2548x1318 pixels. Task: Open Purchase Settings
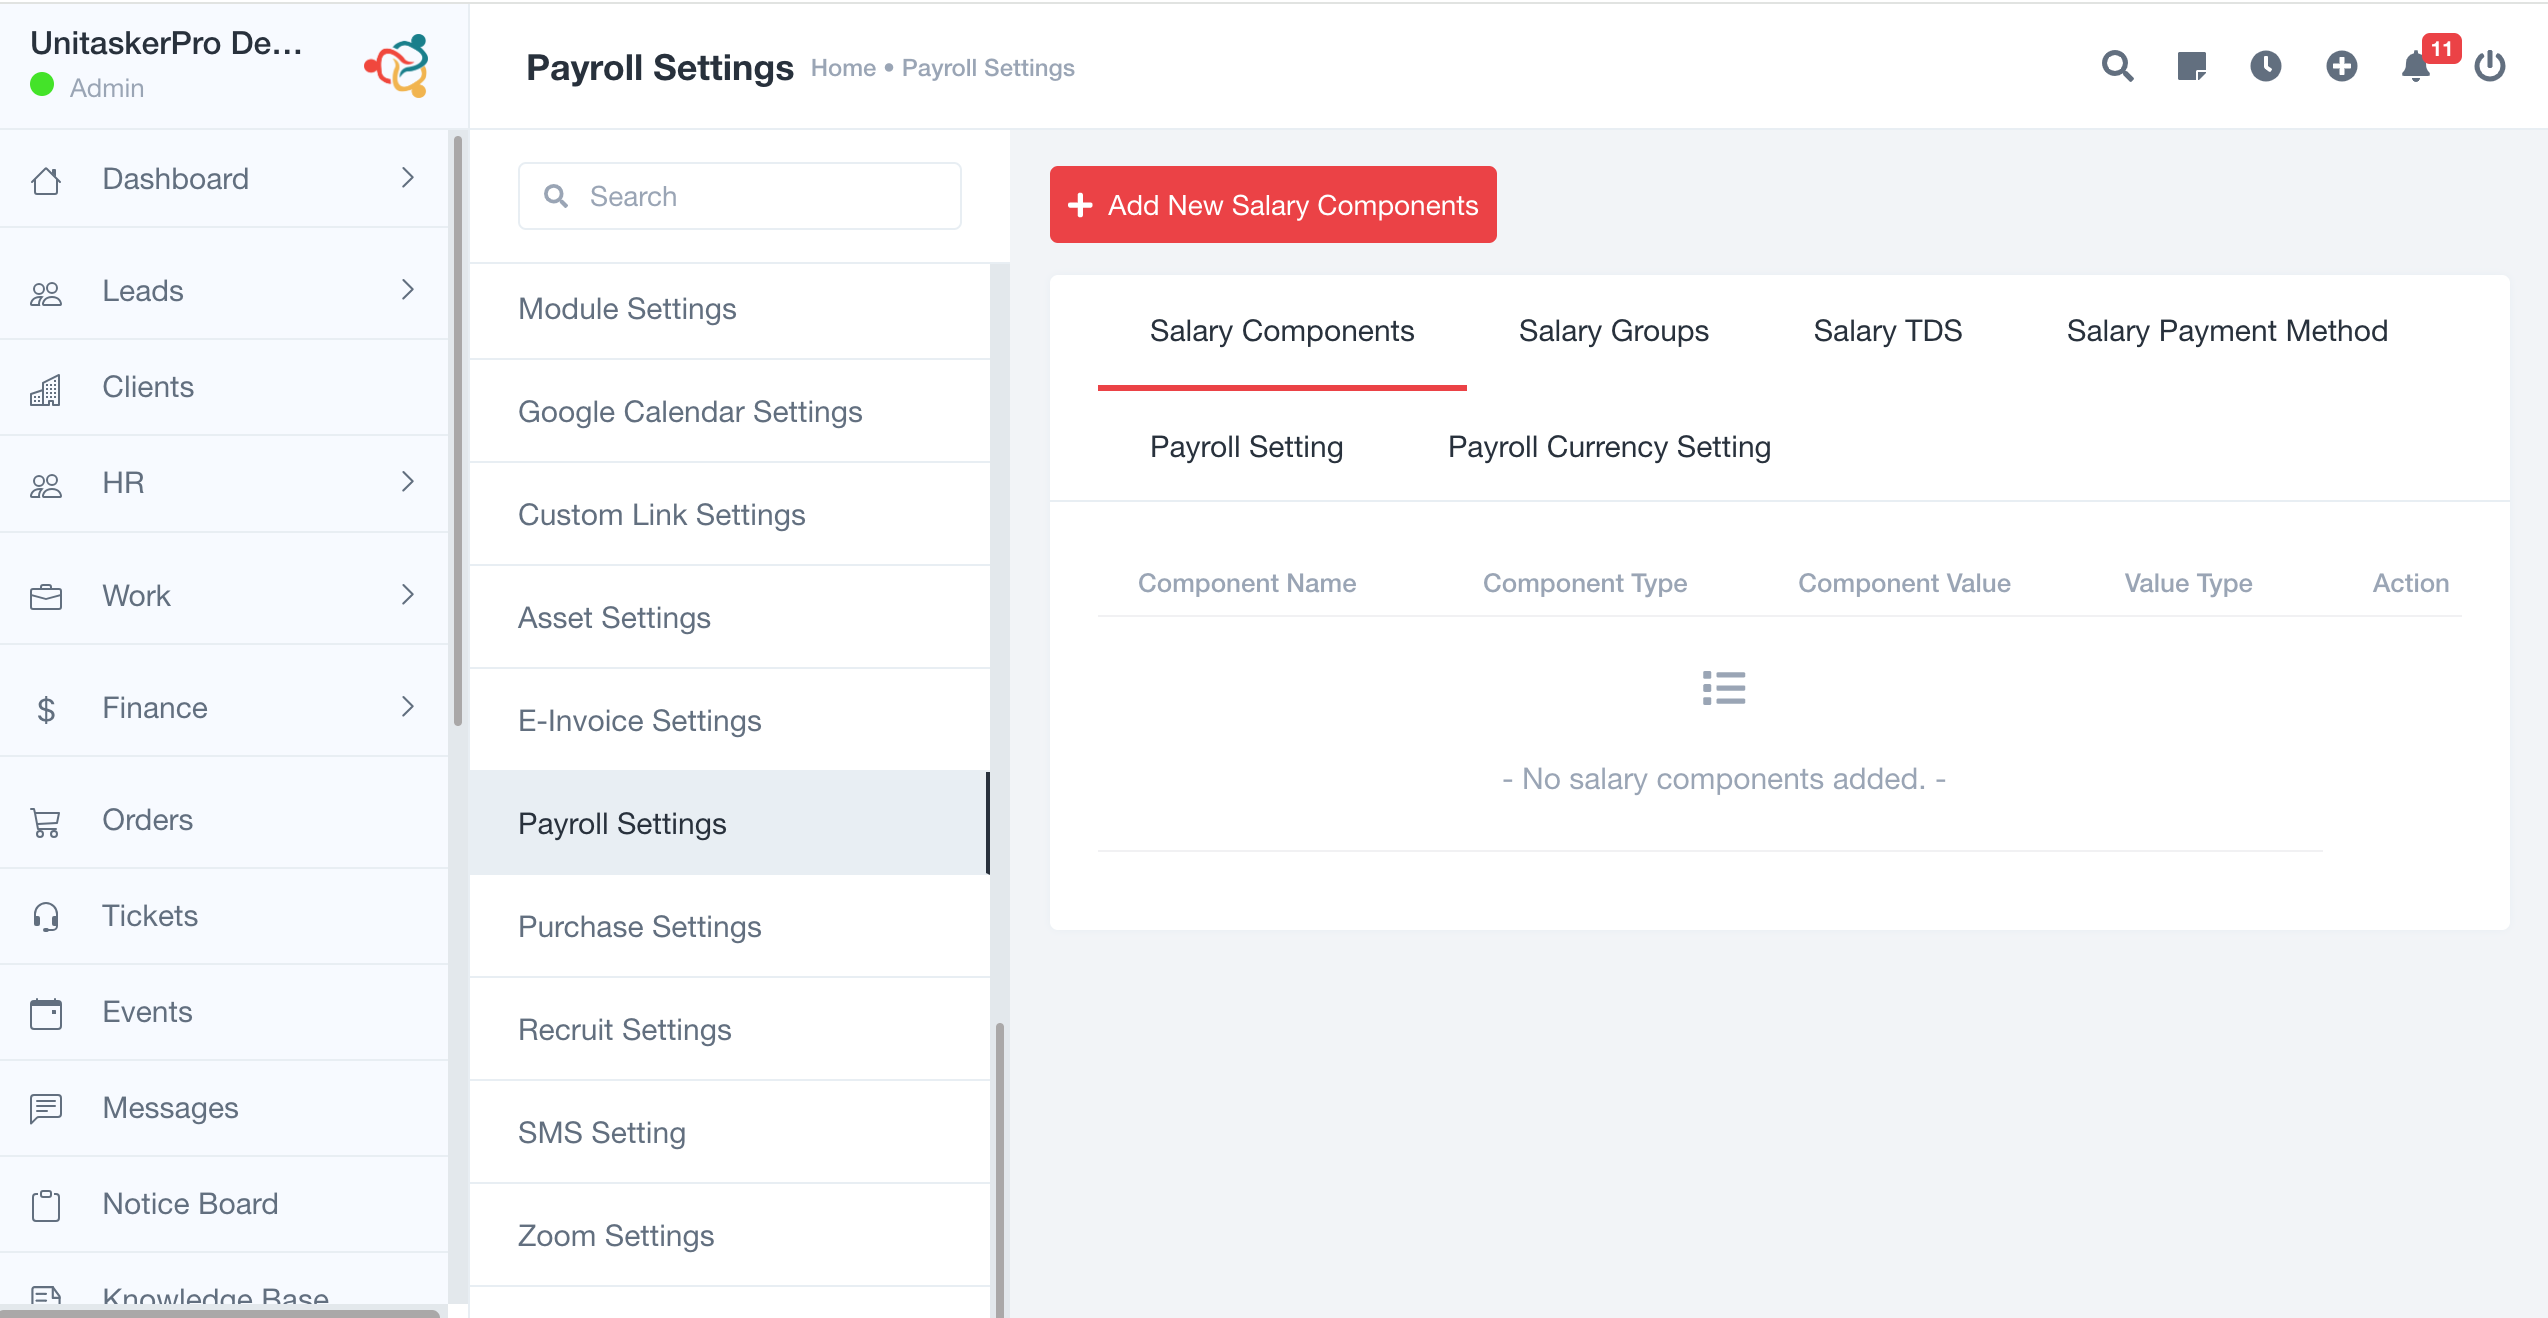[x=729, y=927]
